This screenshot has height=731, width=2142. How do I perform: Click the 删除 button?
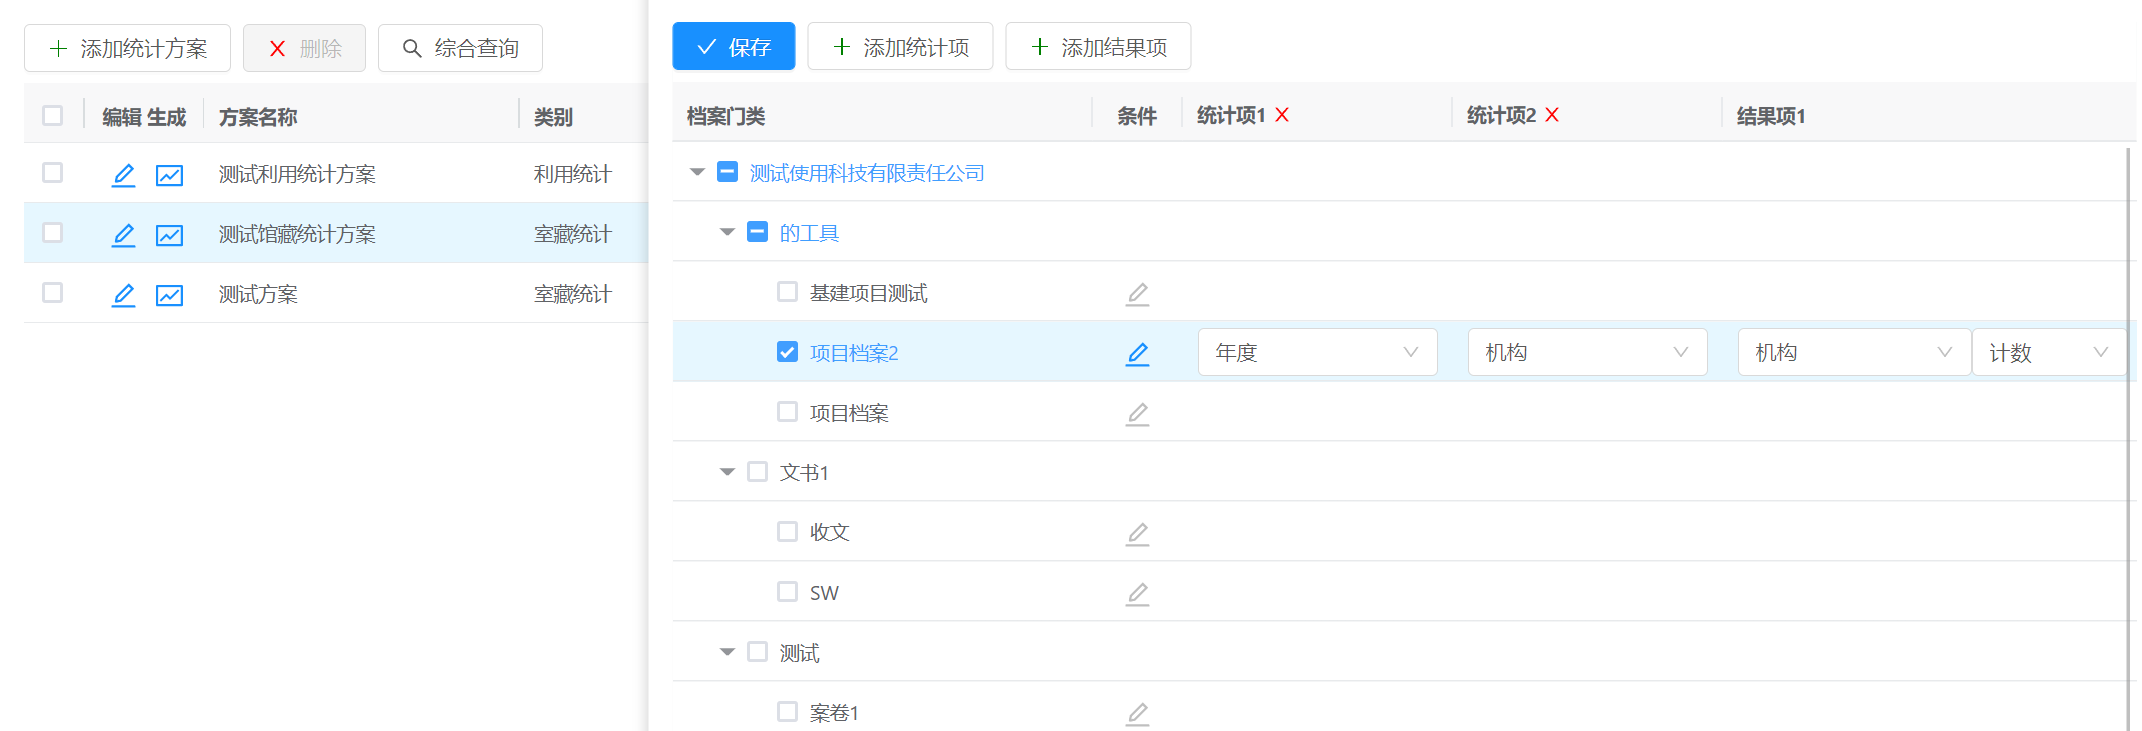(304, 48)
